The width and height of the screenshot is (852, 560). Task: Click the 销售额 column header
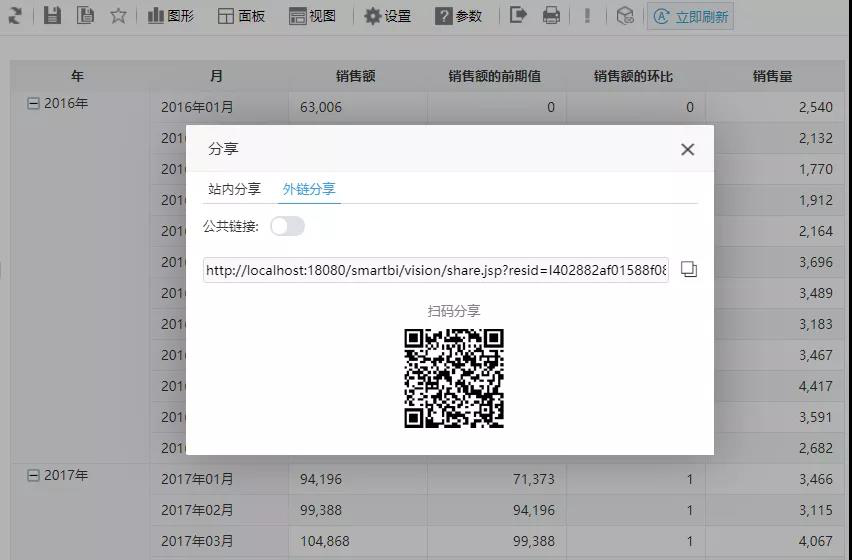coord(355,76)
